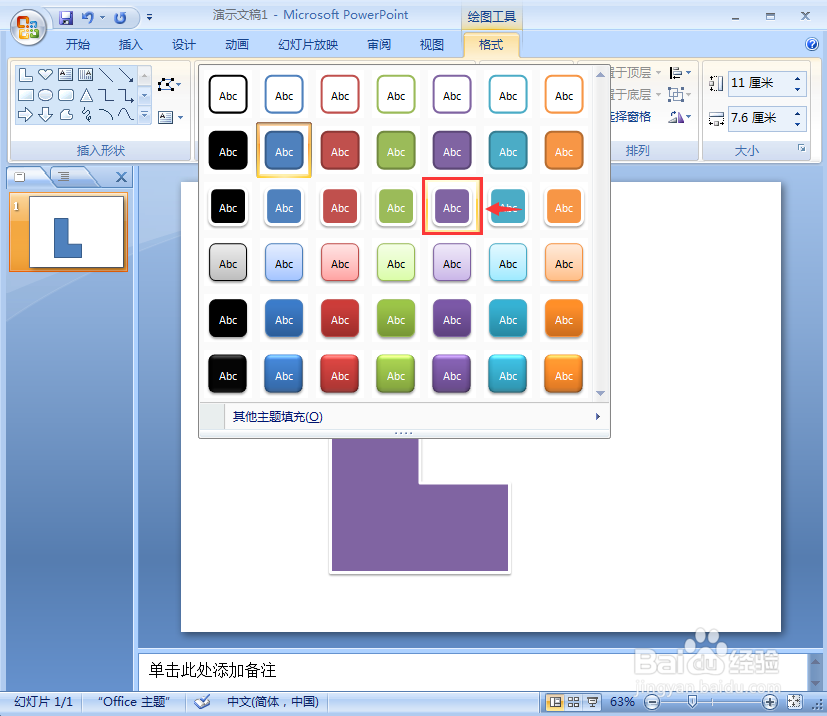Image resolution: width=827 pixels, height=716 pixels.
Task: Pick the down arrow shape
Action: [45, 114]
